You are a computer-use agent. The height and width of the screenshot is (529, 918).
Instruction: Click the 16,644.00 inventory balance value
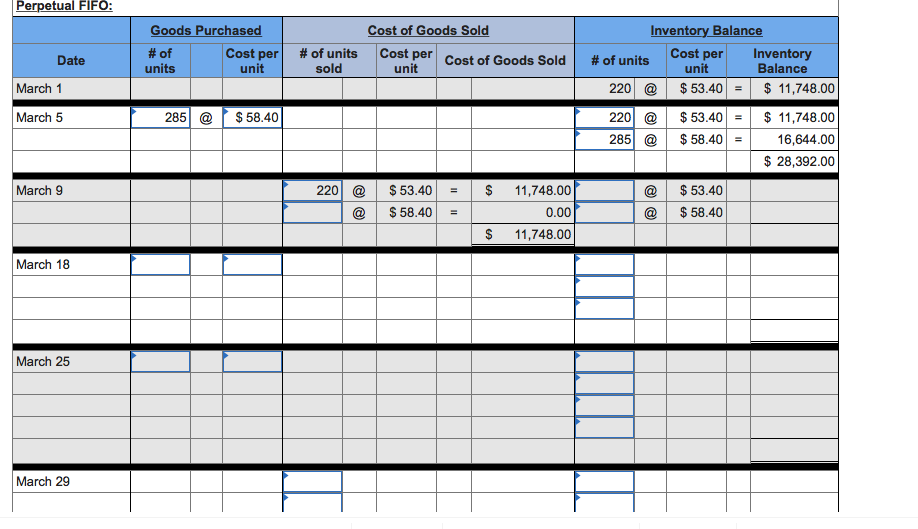pos(806,139)
